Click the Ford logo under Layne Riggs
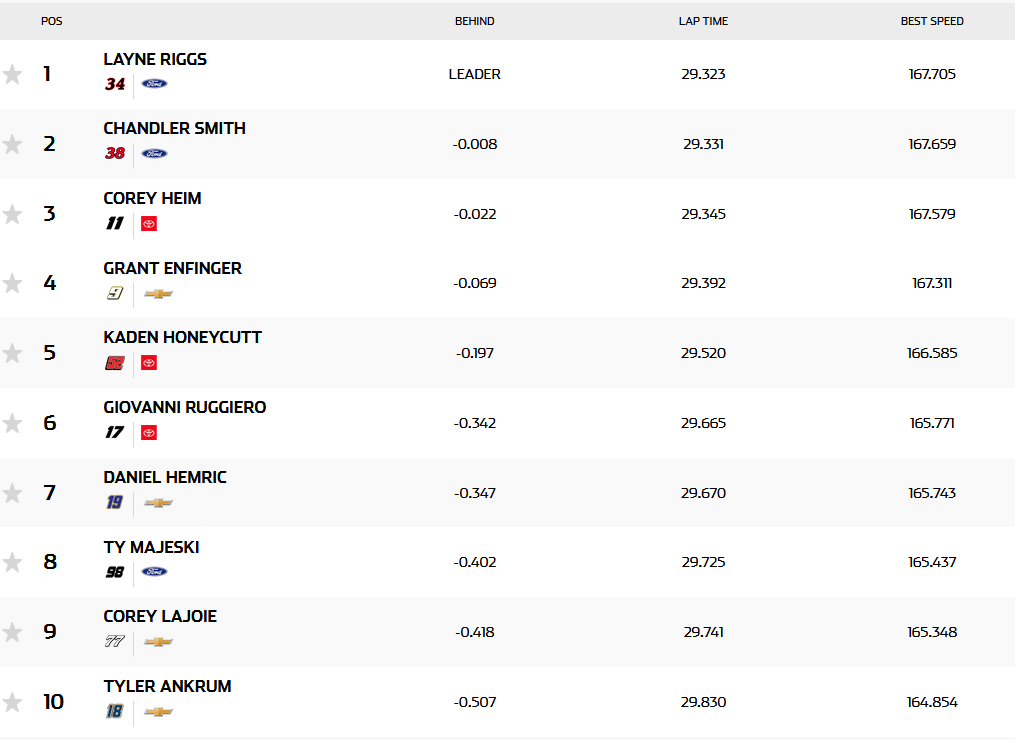Screen dimensions: 1015x740 tap(154, 84)
